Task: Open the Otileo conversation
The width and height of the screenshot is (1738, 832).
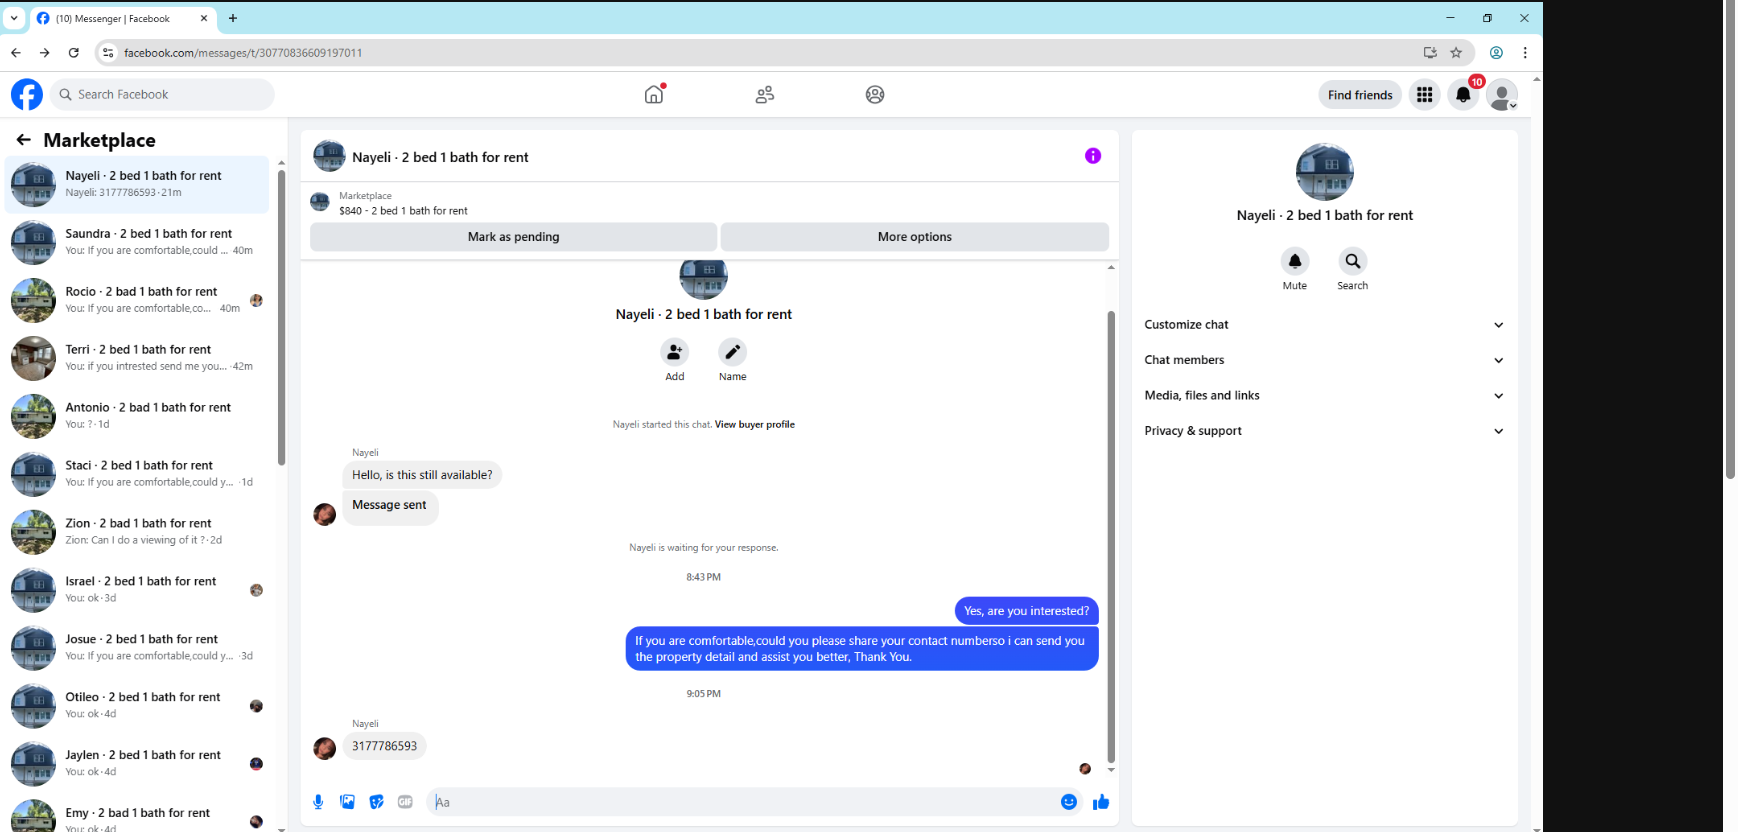Action: 137,706
